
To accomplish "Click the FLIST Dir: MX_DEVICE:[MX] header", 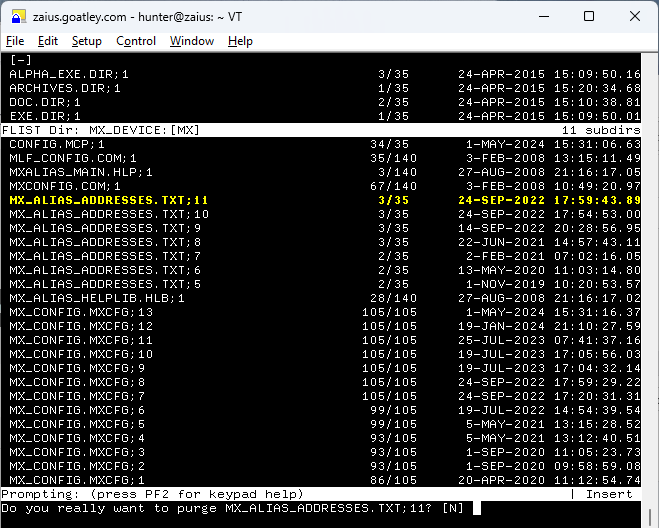I will pyautogui.click(x=100, y=130).
